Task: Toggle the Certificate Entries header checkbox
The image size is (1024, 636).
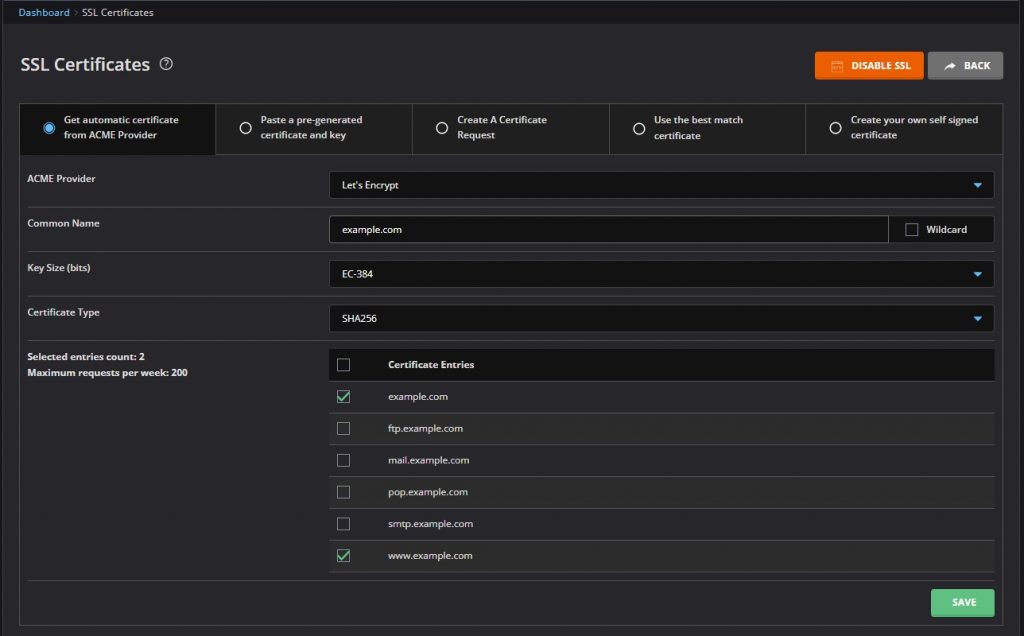Action: (x=344, y=364)
